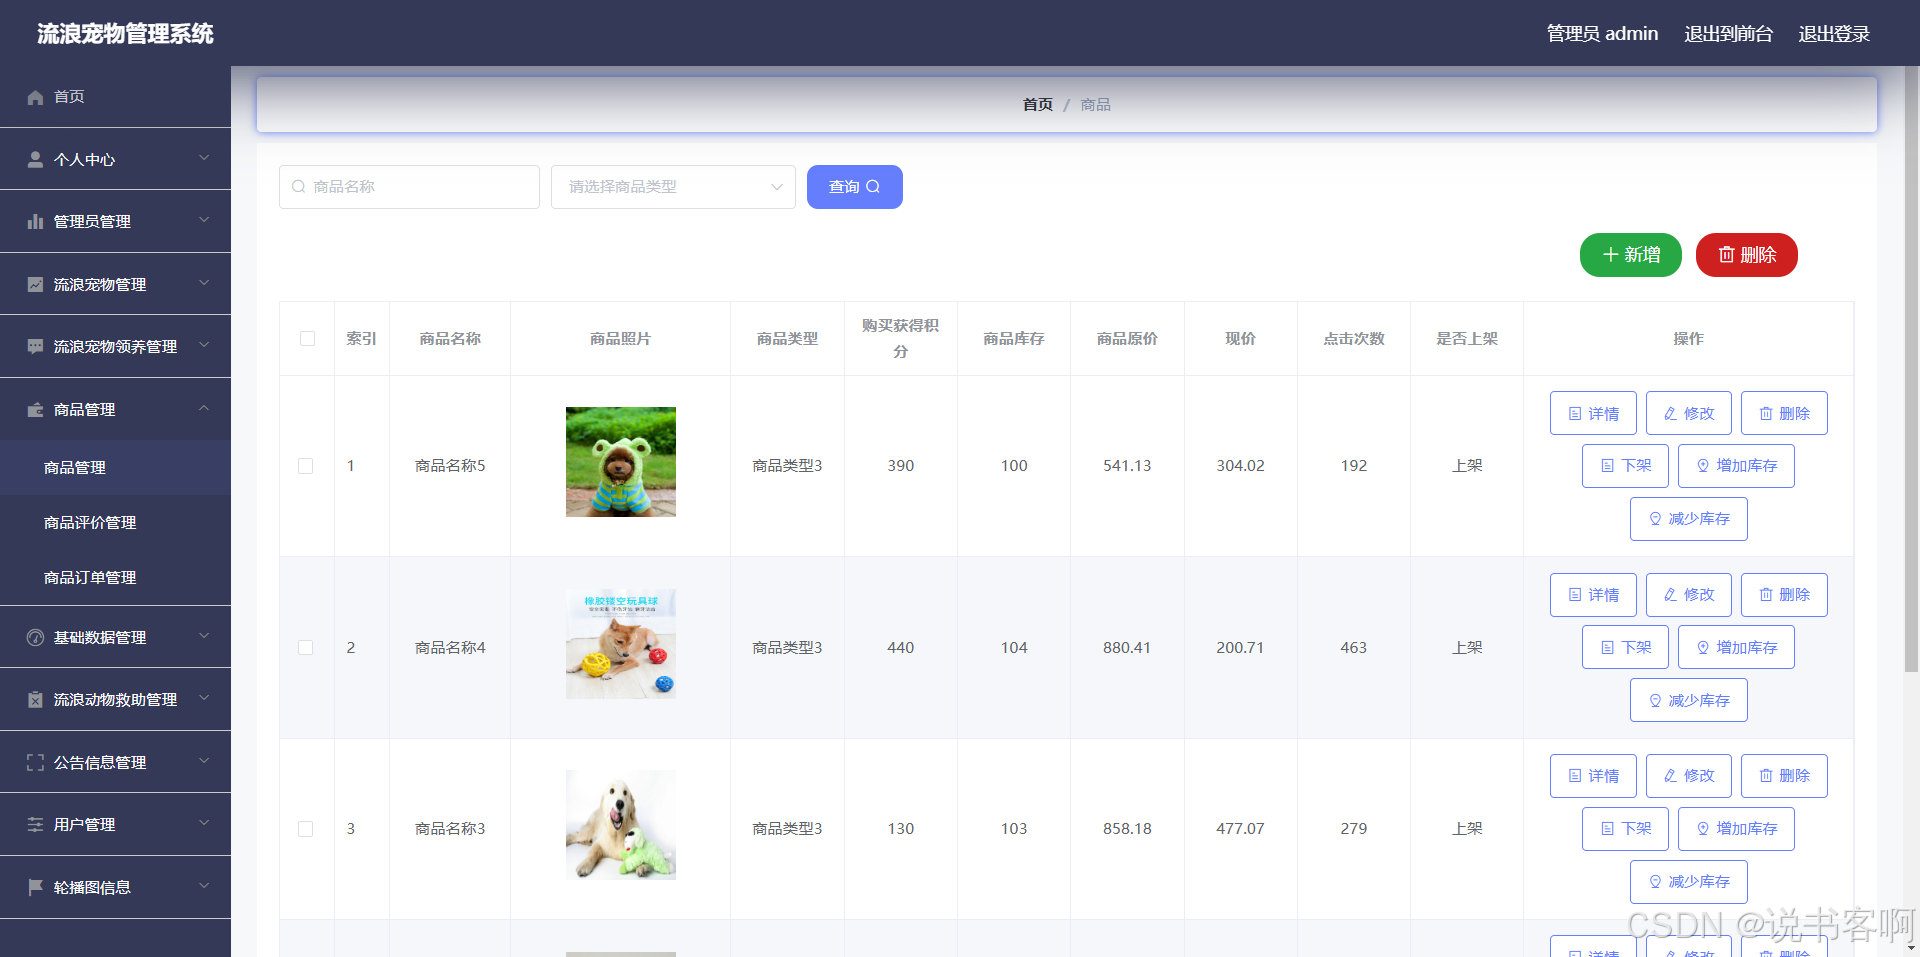Viewport: 1920px width, 957px height.
Task: Open the 用户管理 sidebar menu
Action: 115,824
